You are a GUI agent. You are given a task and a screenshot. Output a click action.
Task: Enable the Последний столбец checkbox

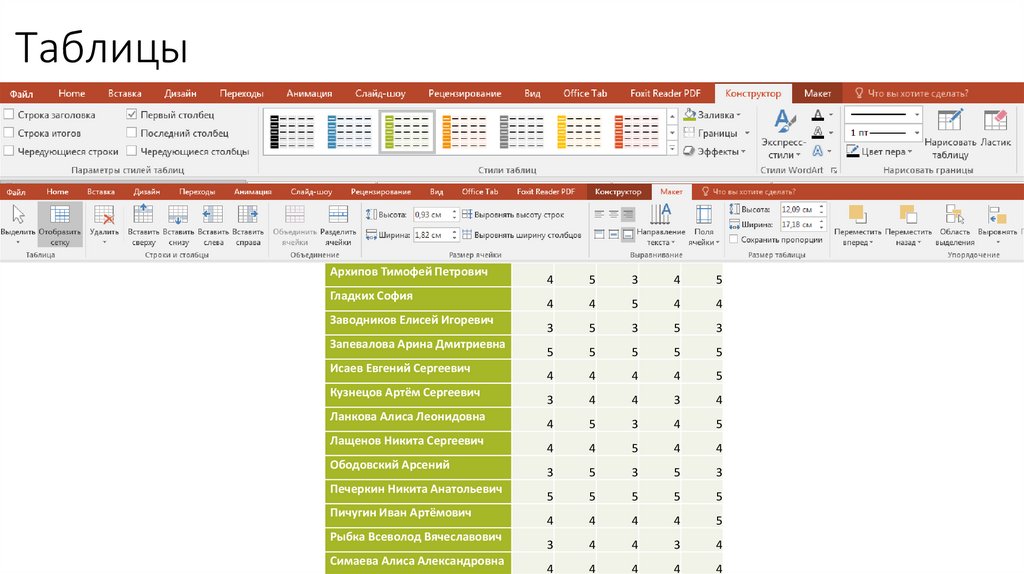click(131, 133)
